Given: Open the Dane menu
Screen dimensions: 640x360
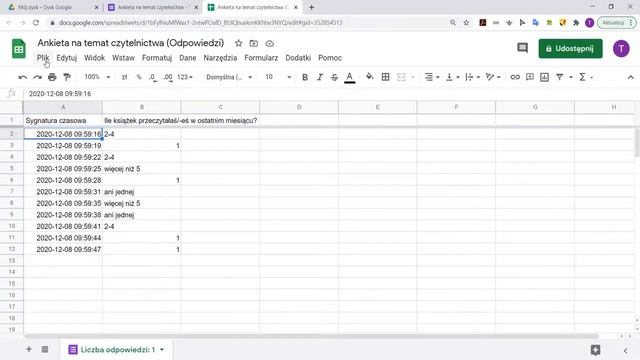Looking at the screenshot, I should tap(188, 58).
